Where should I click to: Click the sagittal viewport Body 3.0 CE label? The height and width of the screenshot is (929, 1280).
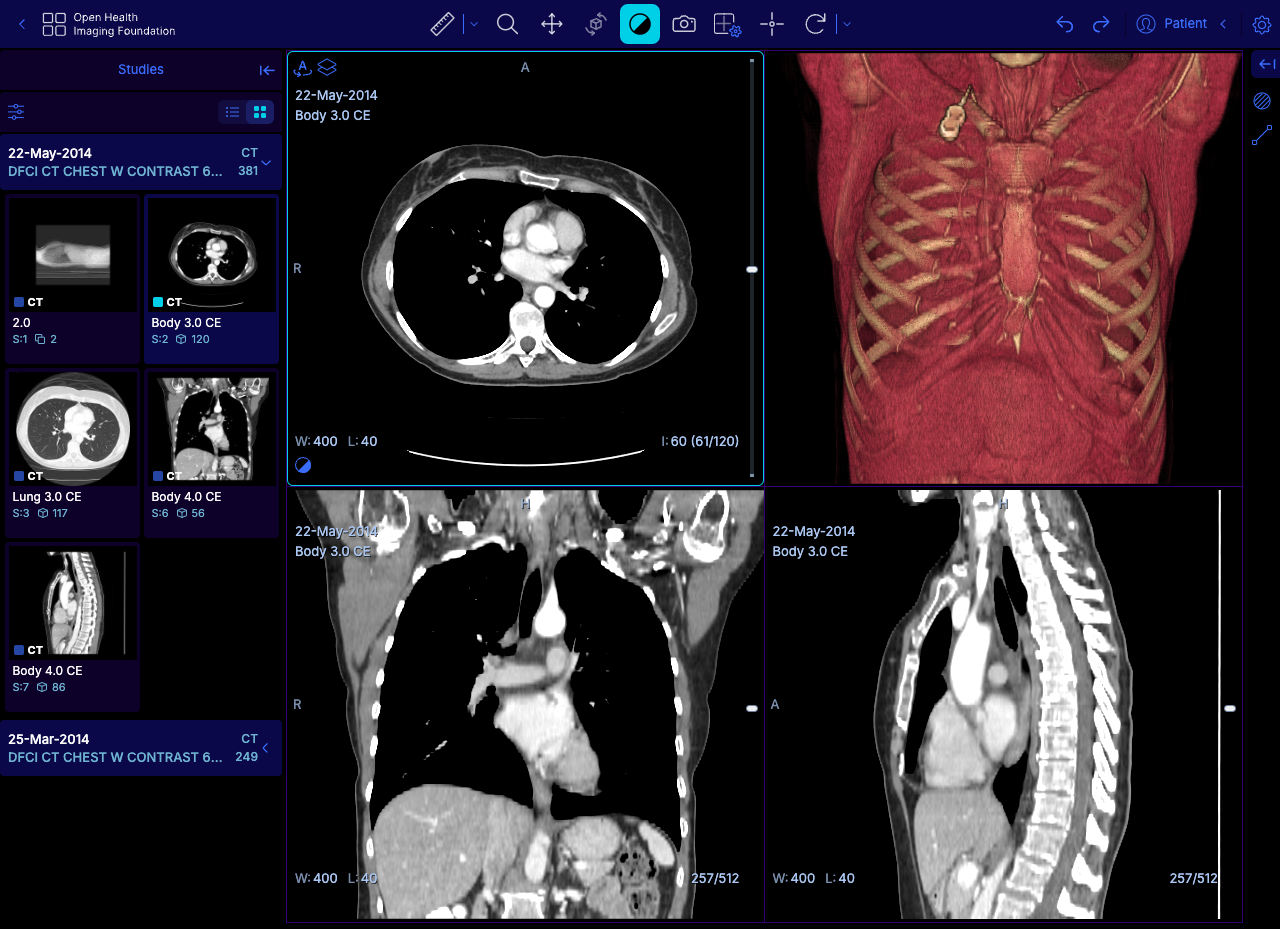[810, 551]
